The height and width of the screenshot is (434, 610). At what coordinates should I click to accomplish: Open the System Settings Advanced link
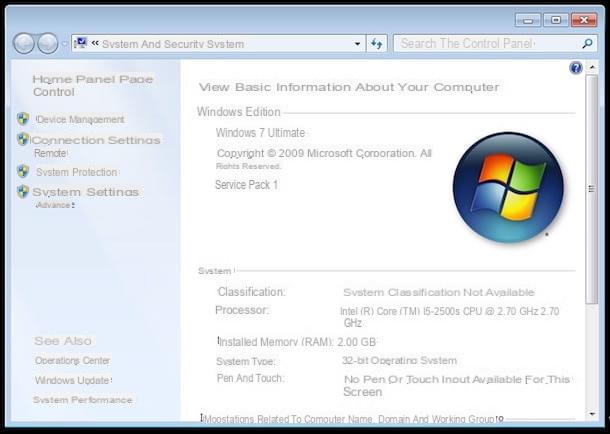click(86, 198)
